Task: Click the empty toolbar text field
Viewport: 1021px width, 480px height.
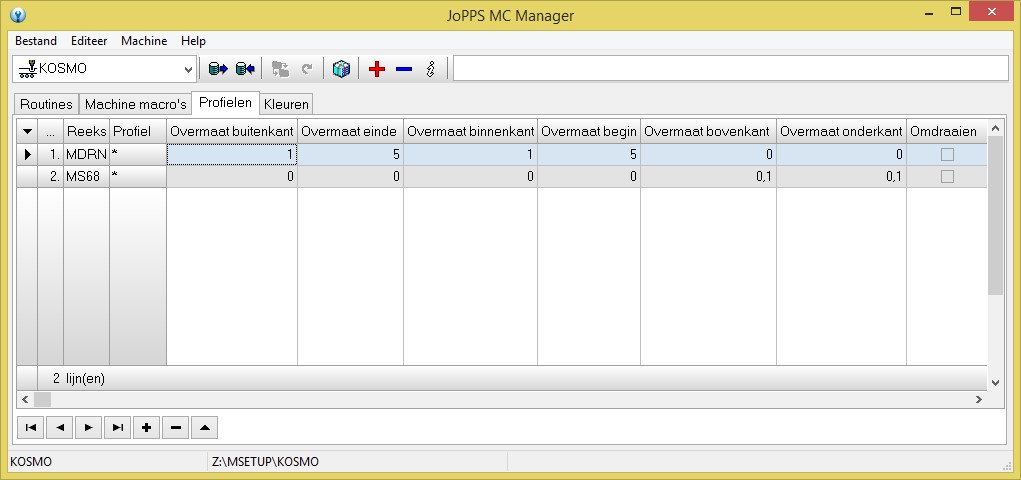Action: click(x=731, y=68)
